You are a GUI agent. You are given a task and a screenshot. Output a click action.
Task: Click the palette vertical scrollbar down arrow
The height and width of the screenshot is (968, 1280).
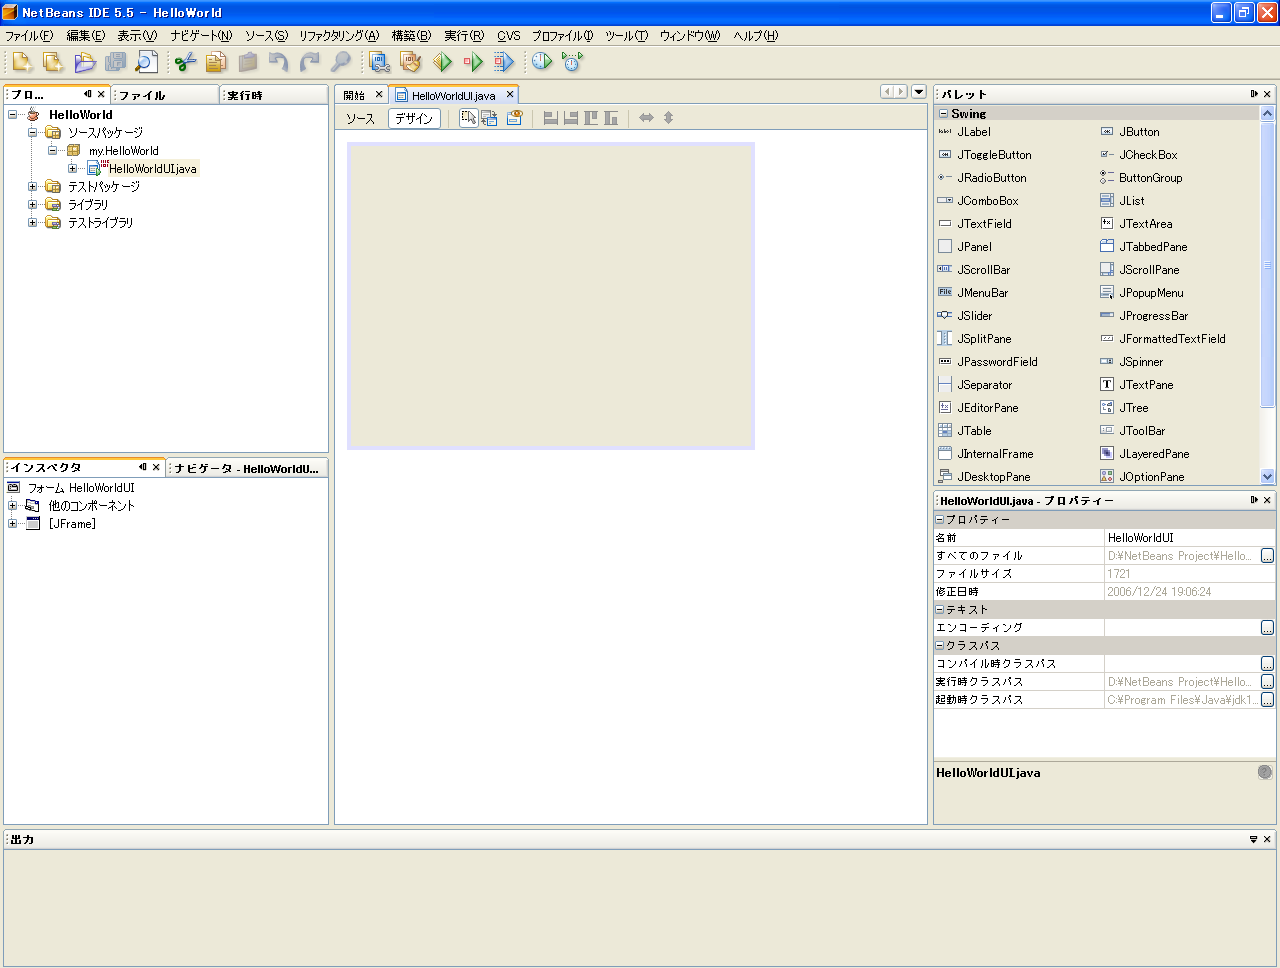pyautogui.click(x=1267, y=477)
